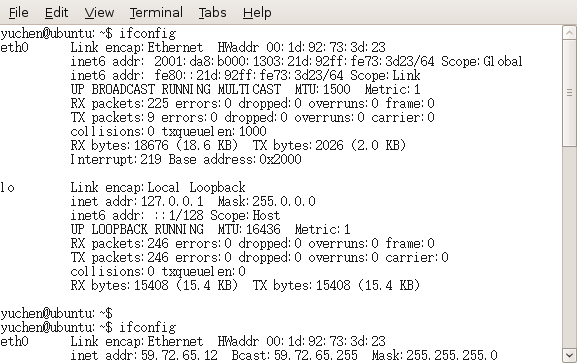Click the global inet6 address 2001:da8:b000
577x363 pixels.
point(294,61)
